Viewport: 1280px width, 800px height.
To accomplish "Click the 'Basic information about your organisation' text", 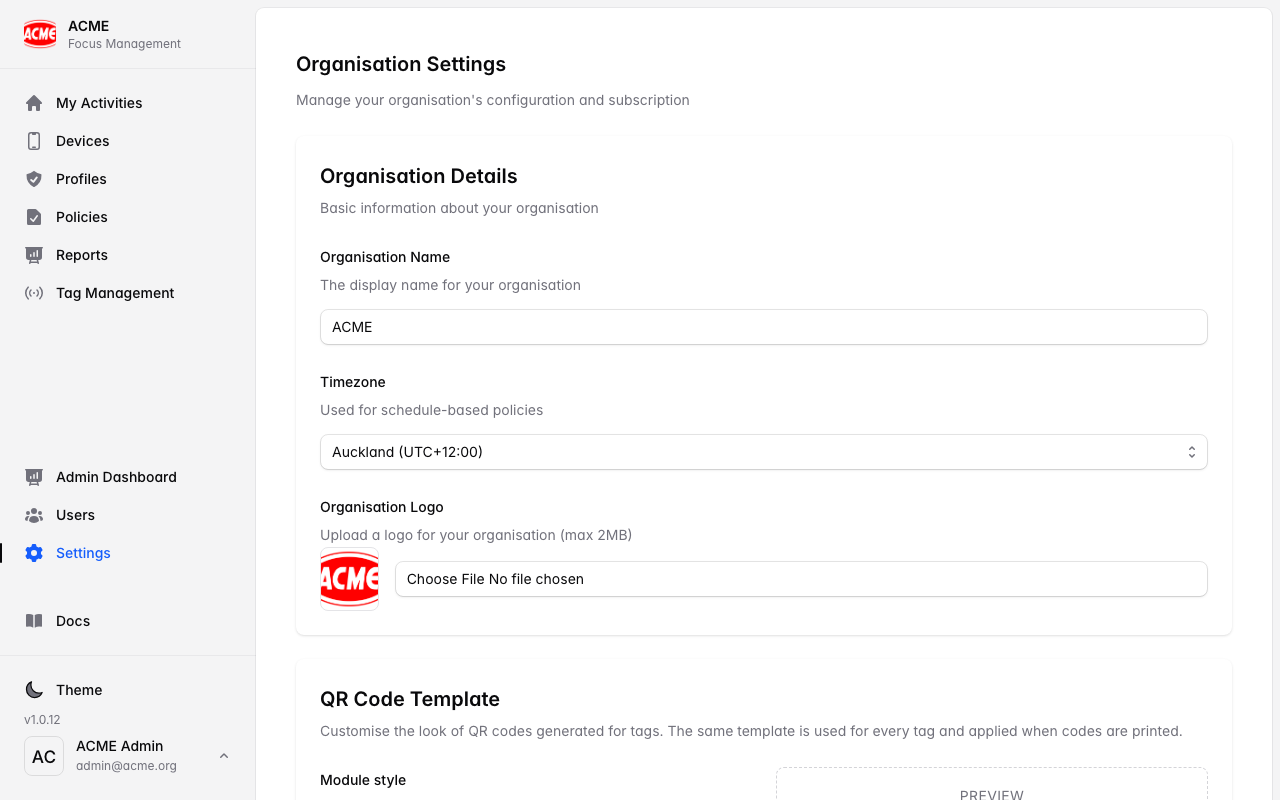I will [459, 208].
